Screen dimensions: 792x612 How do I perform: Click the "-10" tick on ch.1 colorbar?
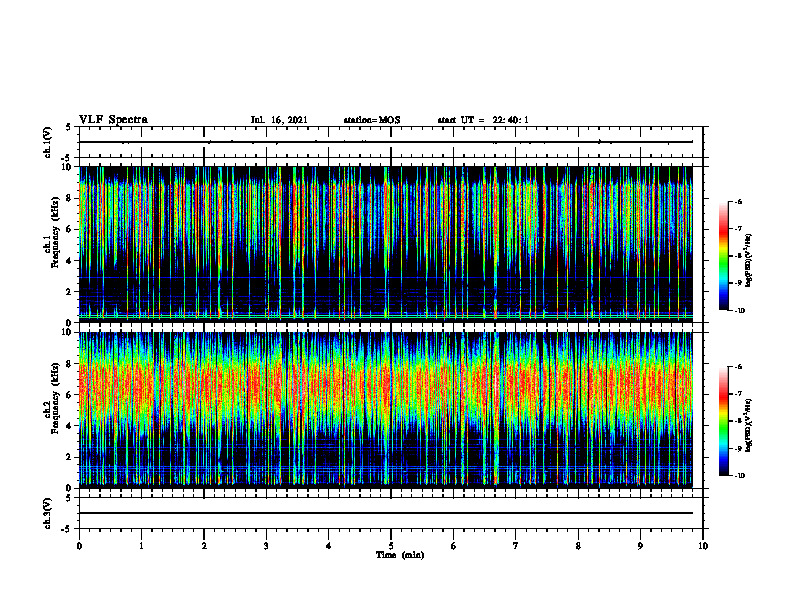coord(739,311)
